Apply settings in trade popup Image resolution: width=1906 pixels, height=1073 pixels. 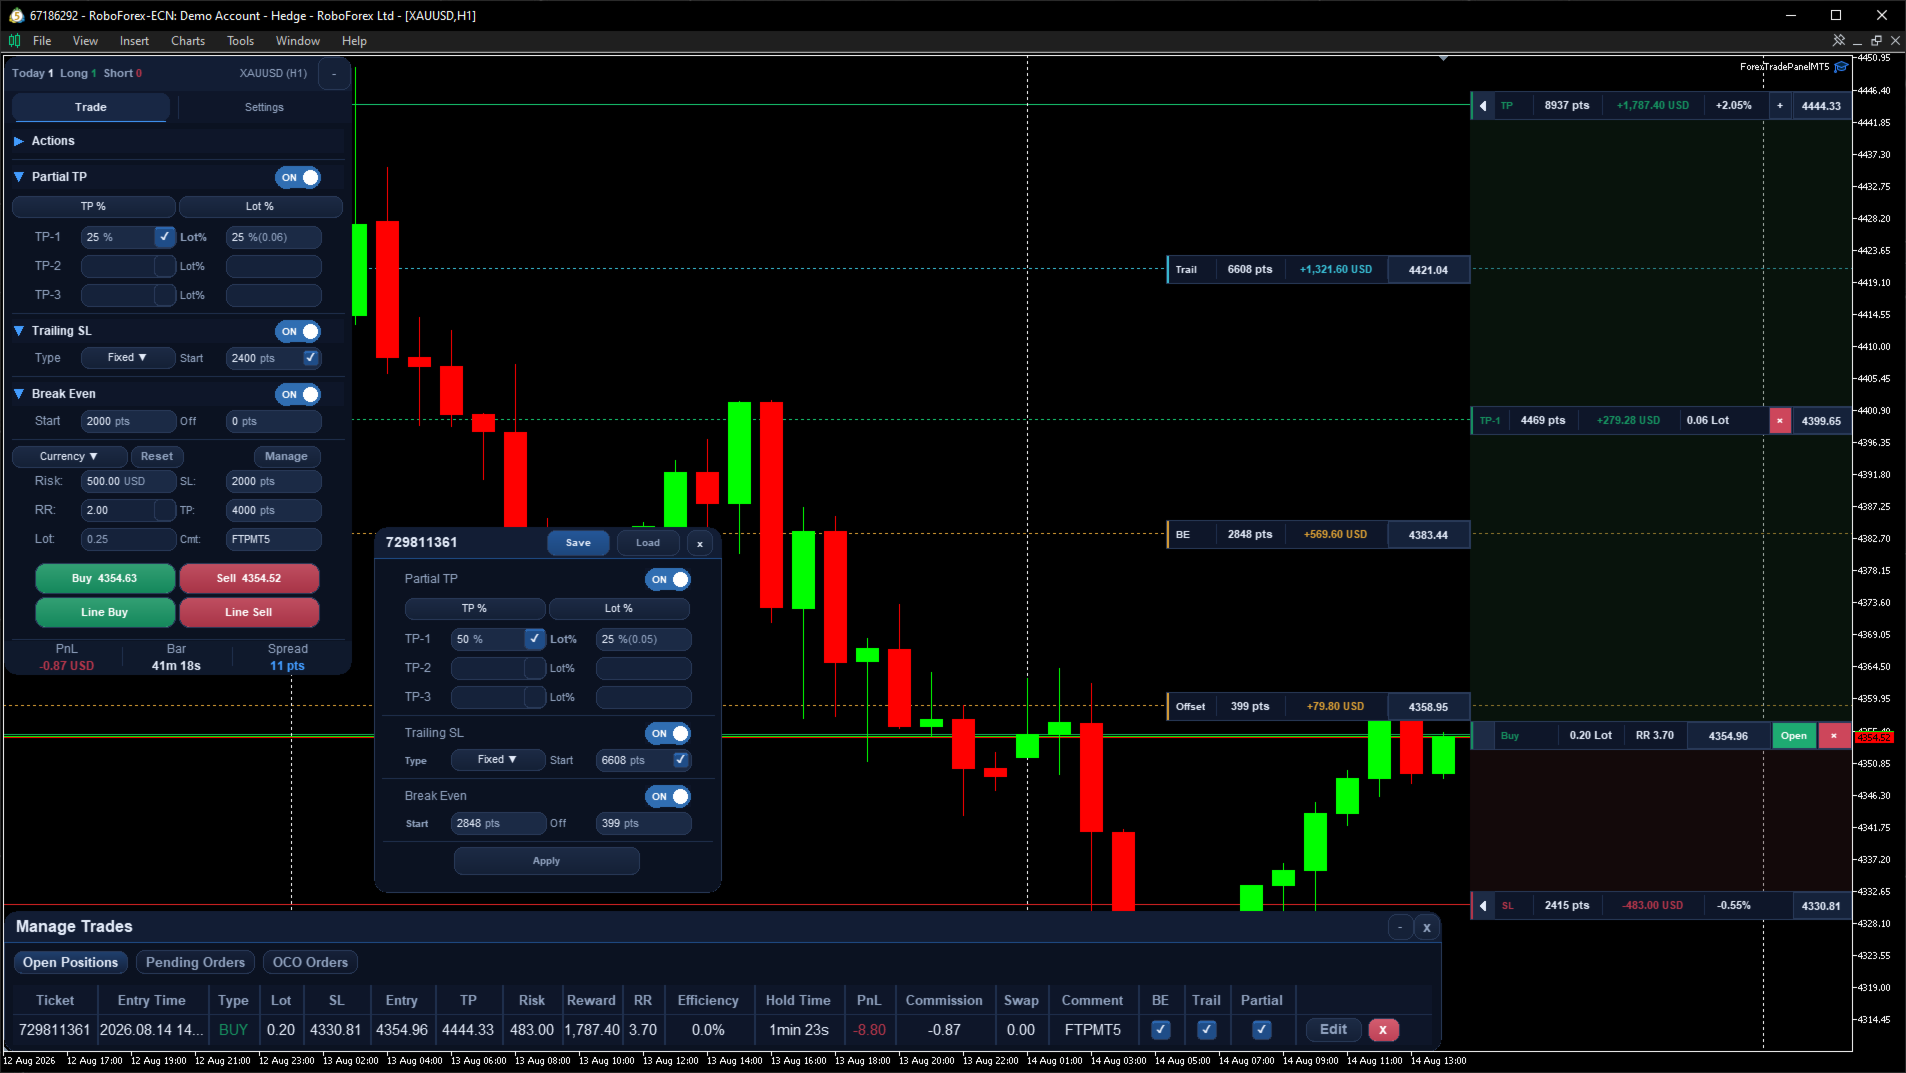pyautogui.click(x=546, y=862)
